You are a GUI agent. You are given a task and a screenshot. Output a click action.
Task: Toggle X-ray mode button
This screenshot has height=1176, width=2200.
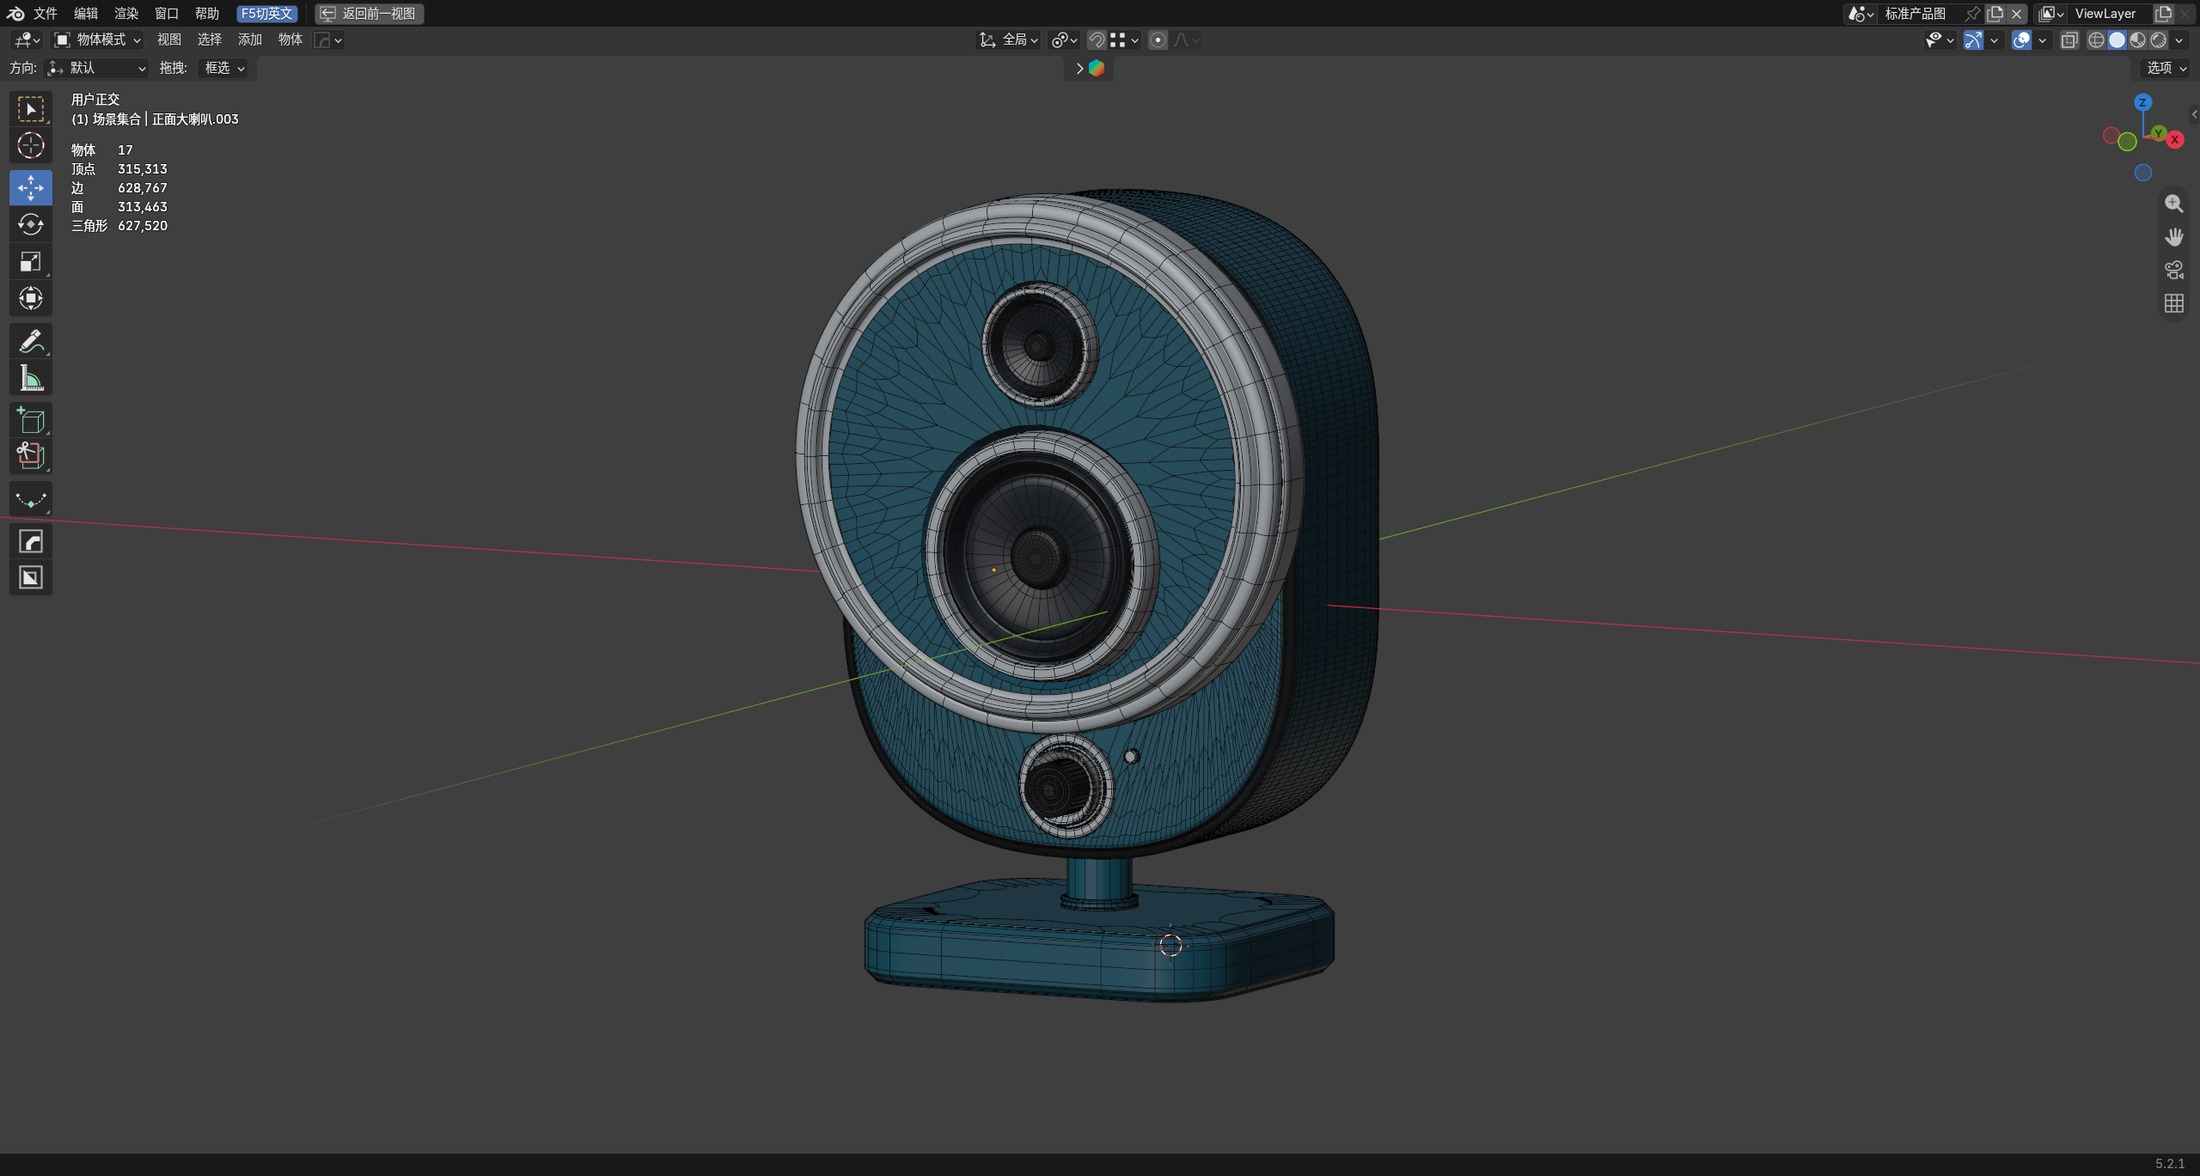(x=2069, y=40)
